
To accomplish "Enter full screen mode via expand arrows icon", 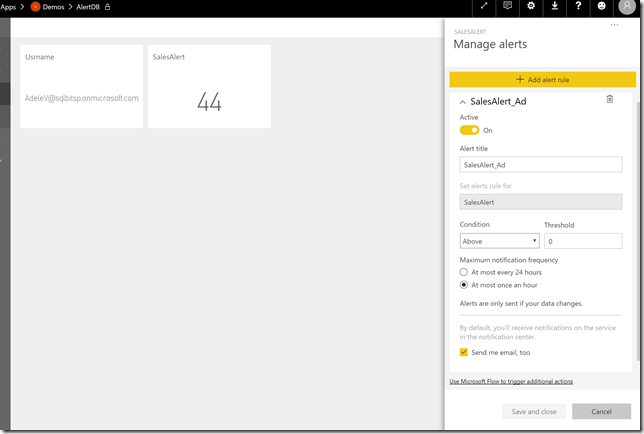I will (x=484, y=6).
